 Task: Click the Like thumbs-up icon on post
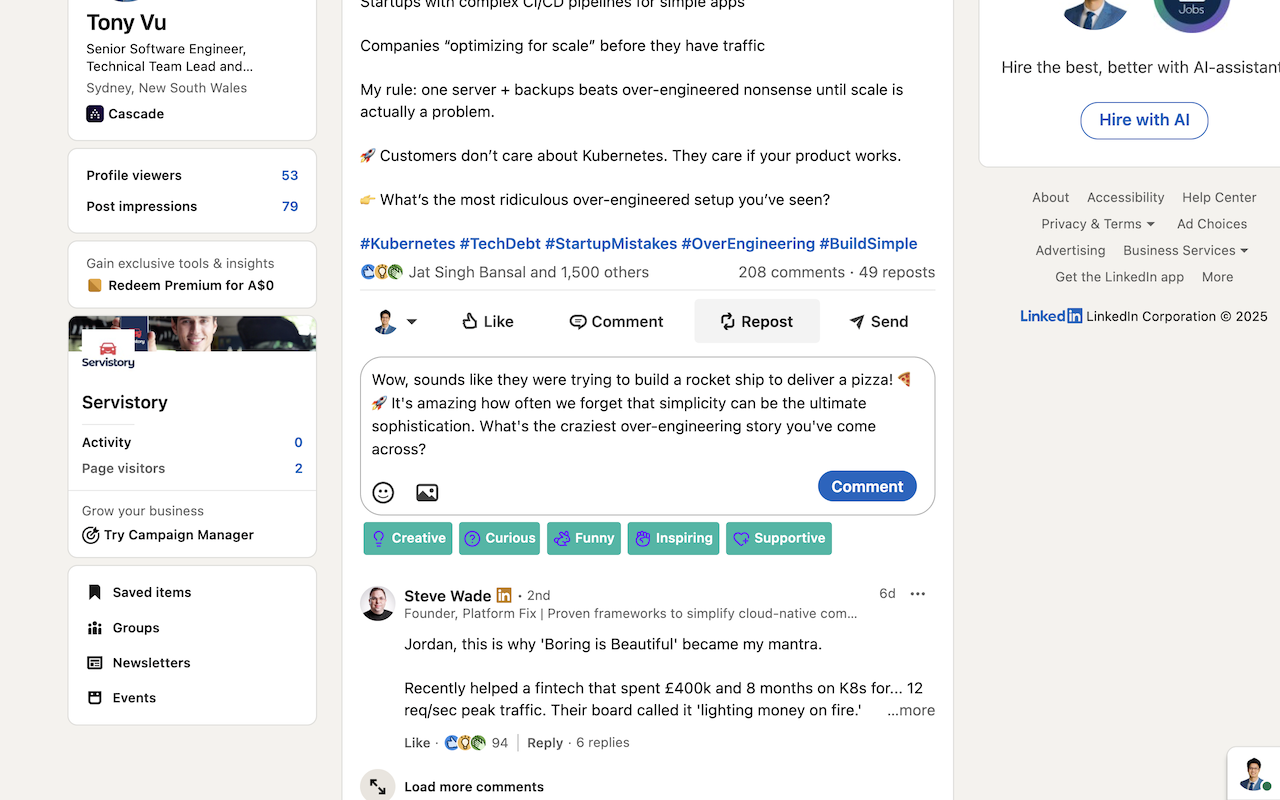(x=470, y=321)
